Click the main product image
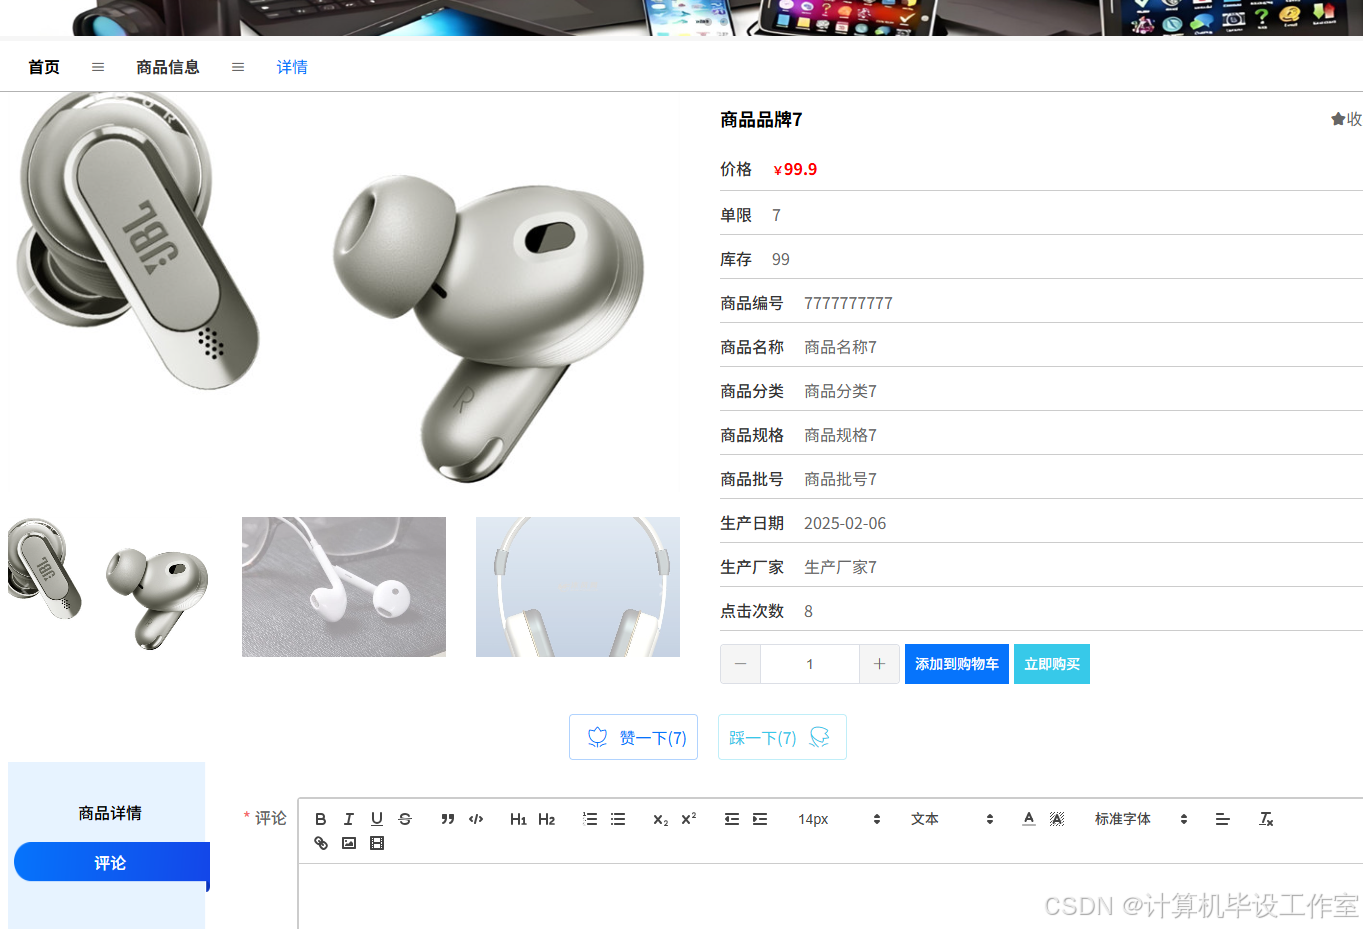The width and height of the screenshot is (1363, 929). click(x=340, y=292)
